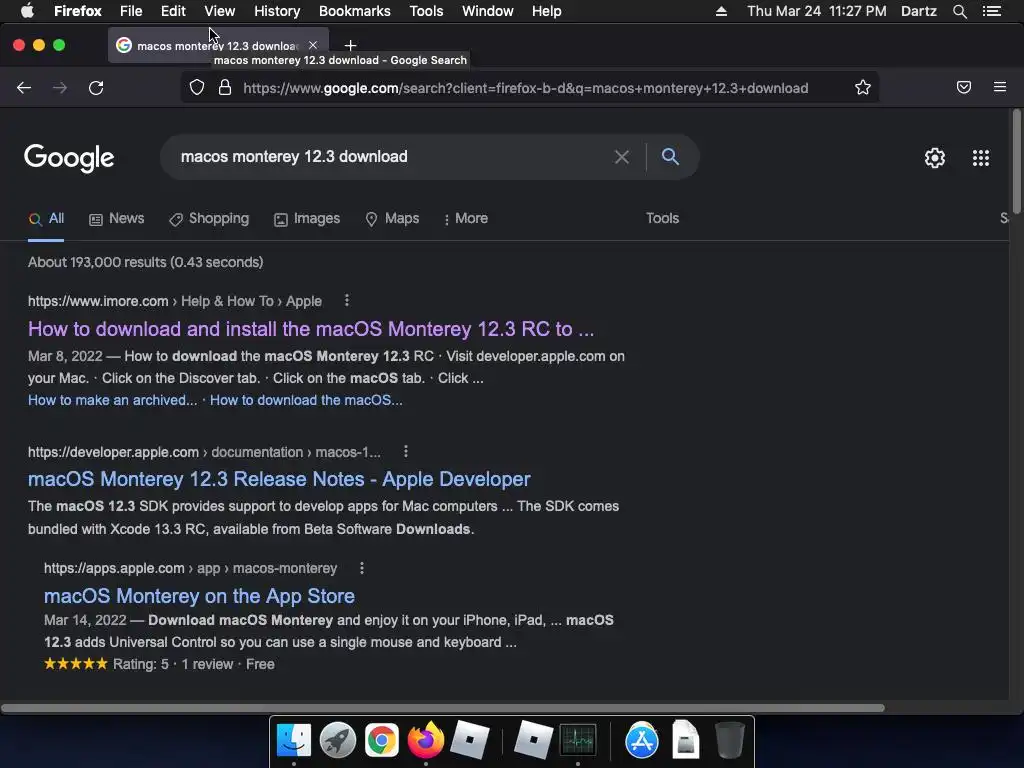Go back with the browser back arrow
The width and height of the screenshot is (1024, 768).
[24, 88]
